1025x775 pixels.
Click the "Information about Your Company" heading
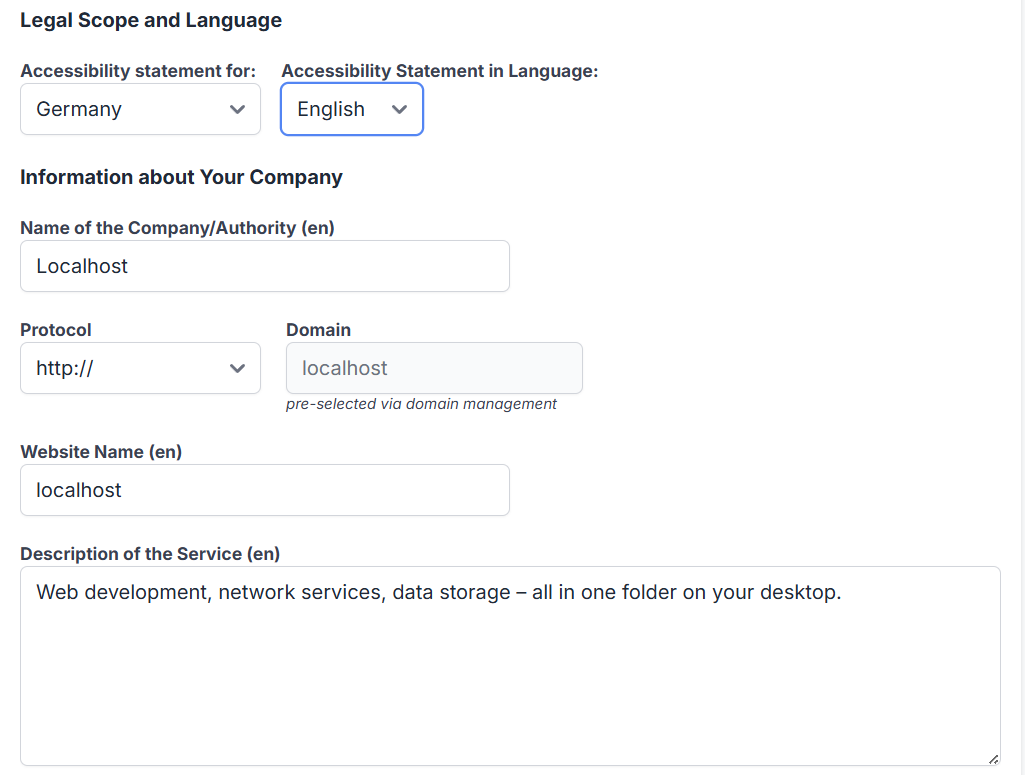(x=181, y=177)
